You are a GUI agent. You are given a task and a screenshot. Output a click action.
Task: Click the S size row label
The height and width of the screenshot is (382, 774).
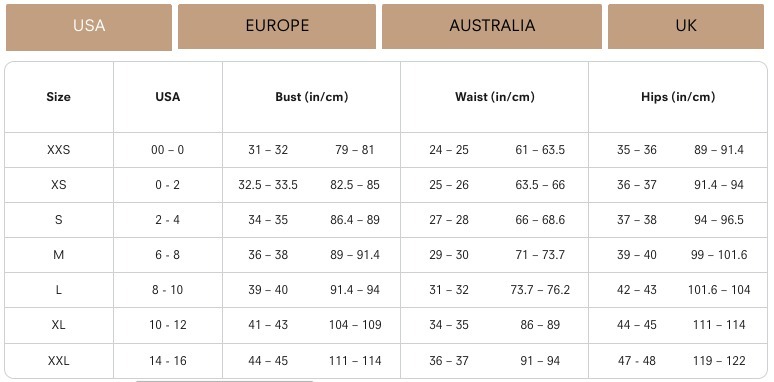tap(58, 220)
